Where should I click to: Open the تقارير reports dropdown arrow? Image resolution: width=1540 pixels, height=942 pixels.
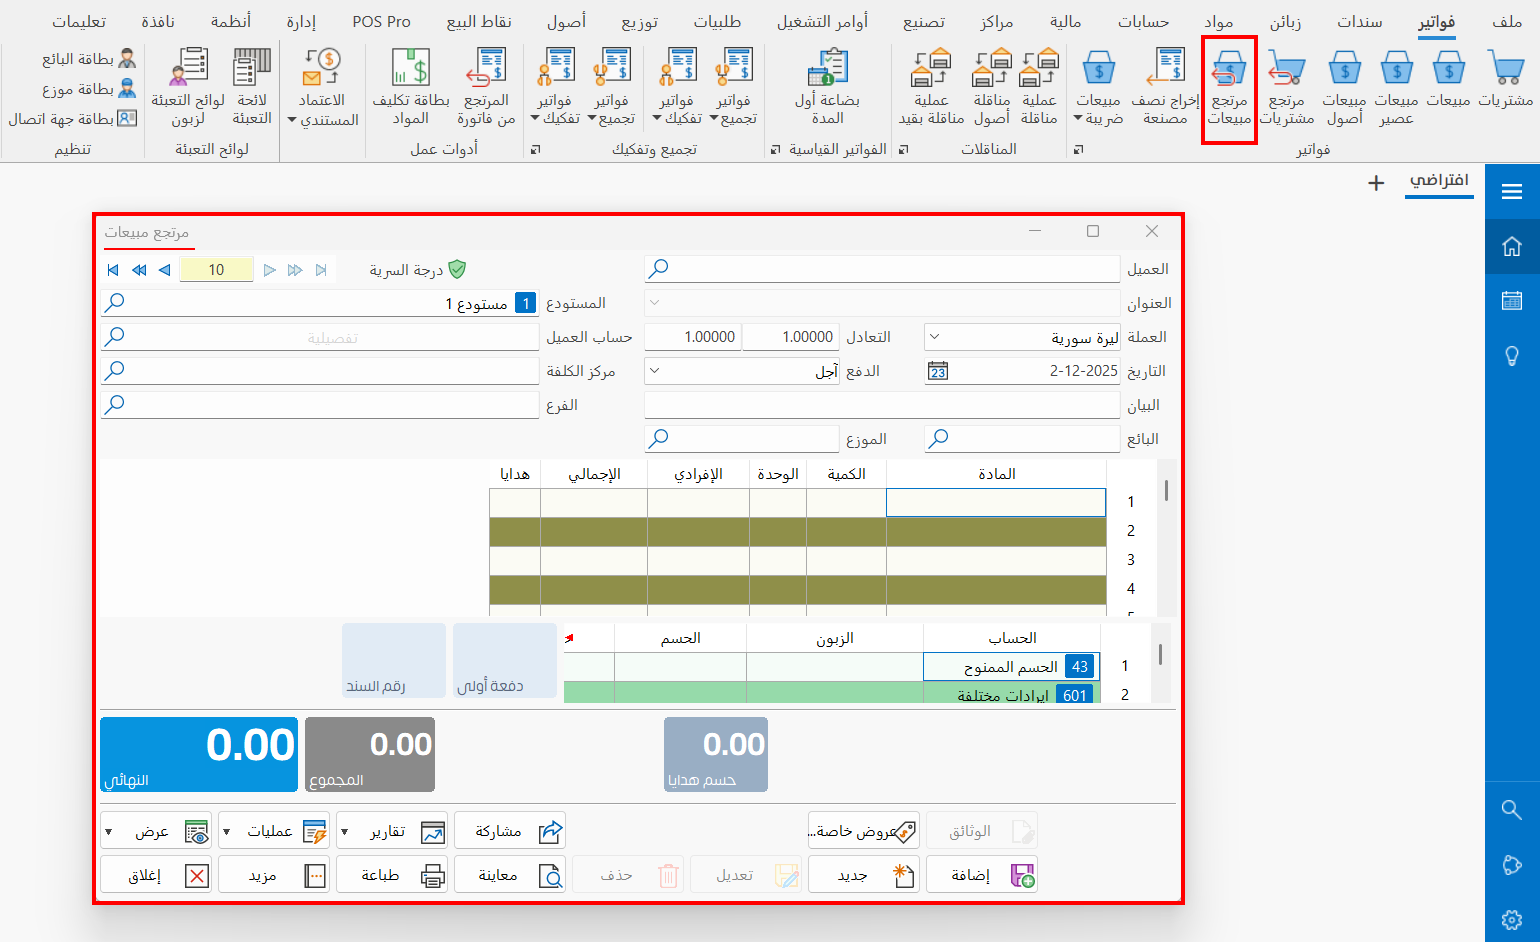[x=345, y=832]
